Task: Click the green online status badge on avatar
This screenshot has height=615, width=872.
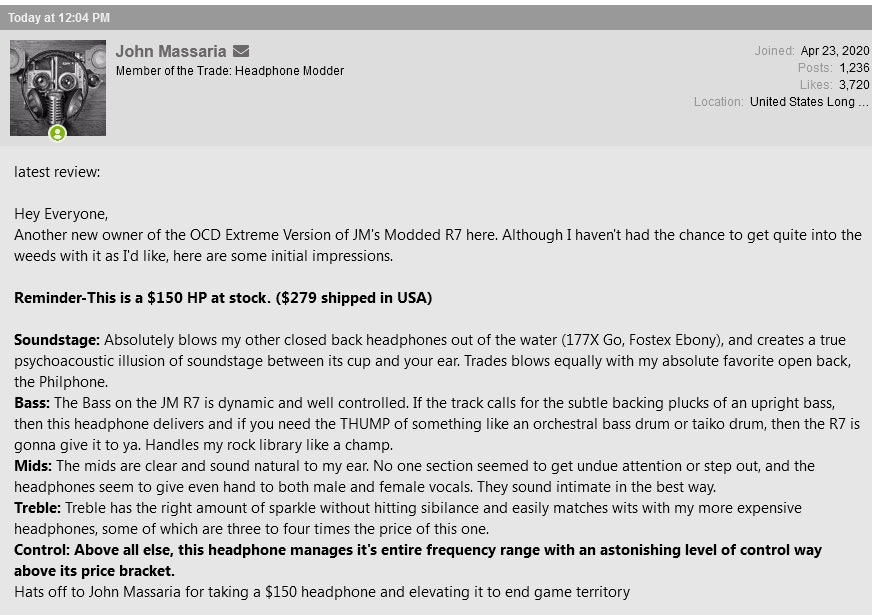Action: 57,133
